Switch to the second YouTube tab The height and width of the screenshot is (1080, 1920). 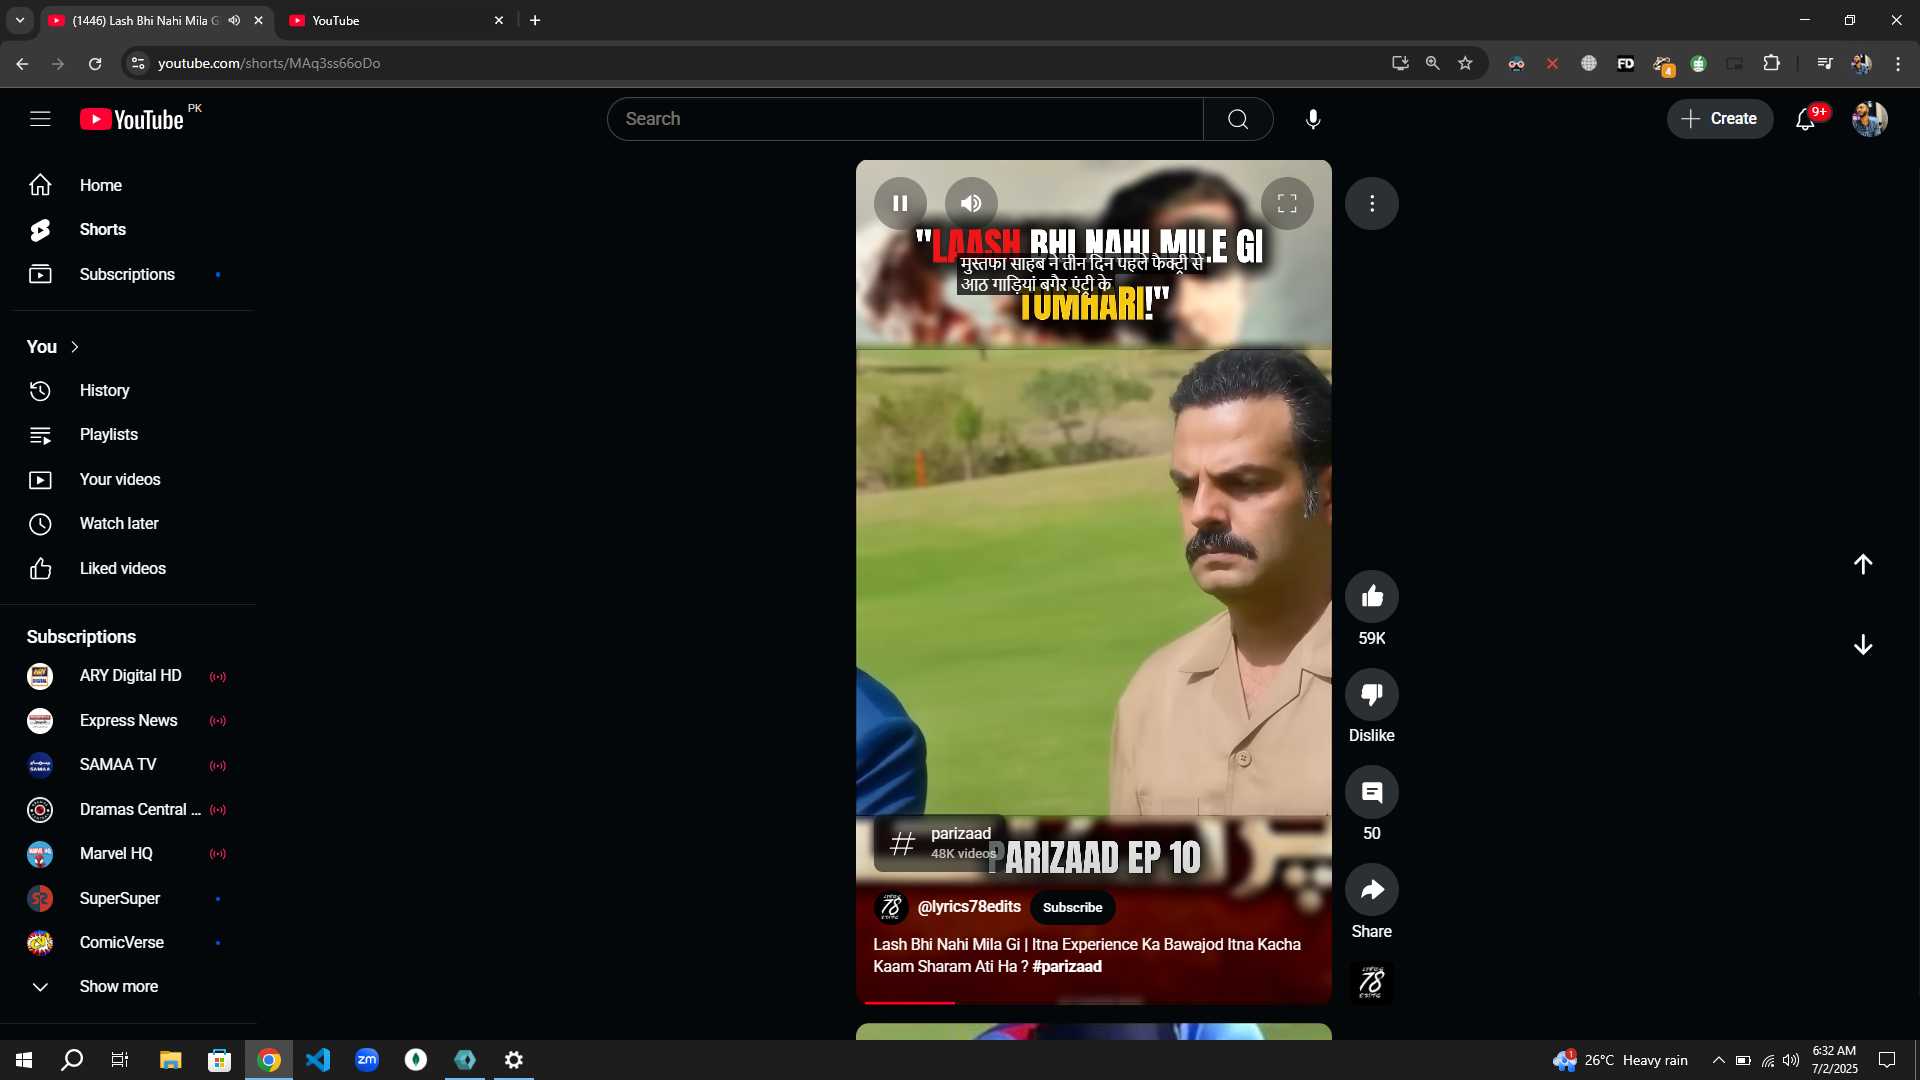pos(395,20)
